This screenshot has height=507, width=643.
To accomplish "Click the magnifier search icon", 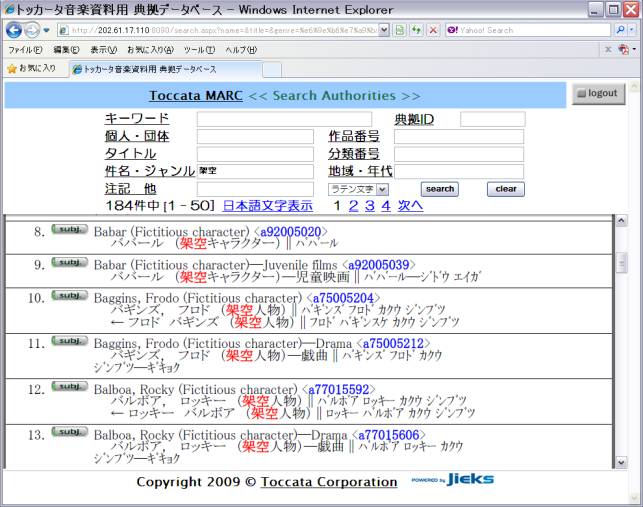I will coord(620,30).
